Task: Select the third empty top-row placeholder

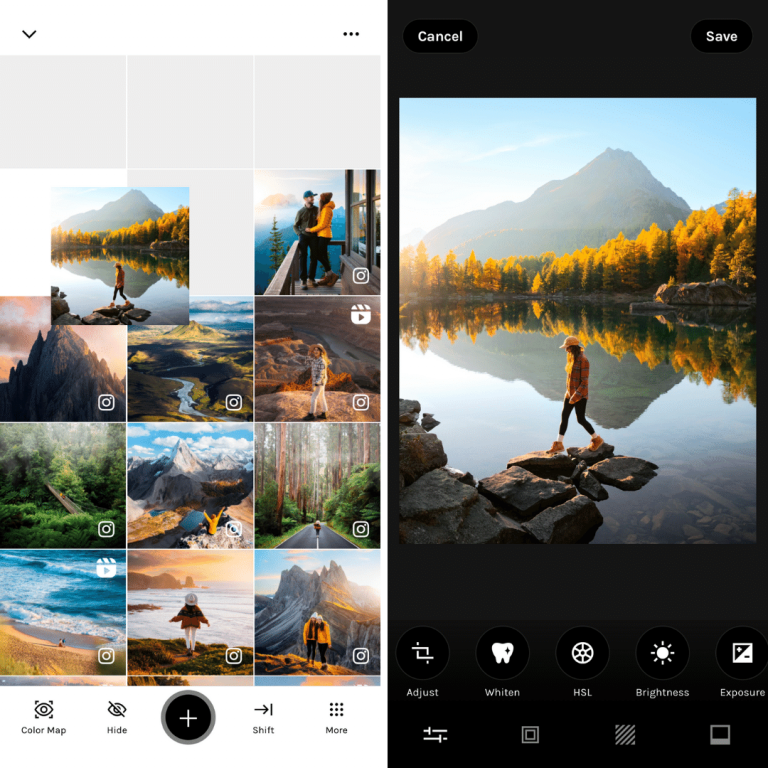Action: 317,112
